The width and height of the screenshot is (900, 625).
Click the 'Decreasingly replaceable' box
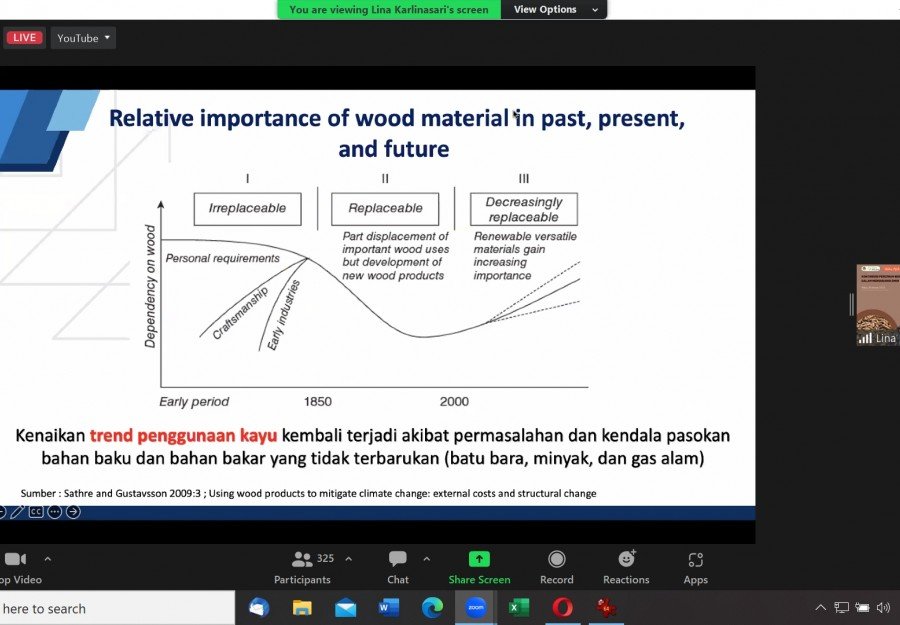coord(523,209)
